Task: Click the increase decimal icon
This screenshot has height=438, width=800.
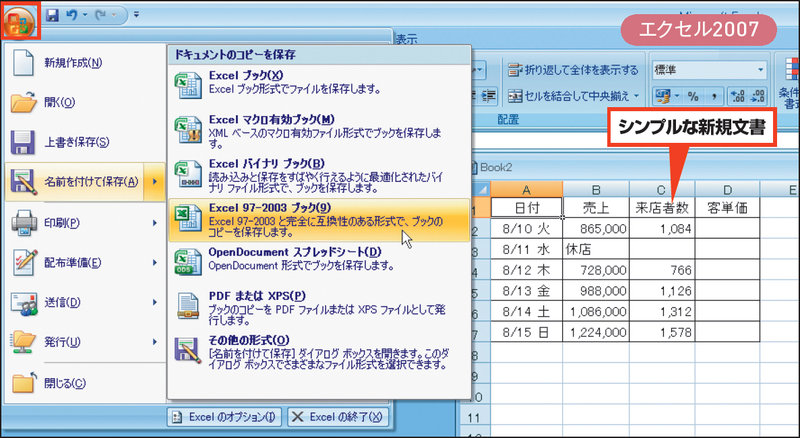Action: point(736,96)
